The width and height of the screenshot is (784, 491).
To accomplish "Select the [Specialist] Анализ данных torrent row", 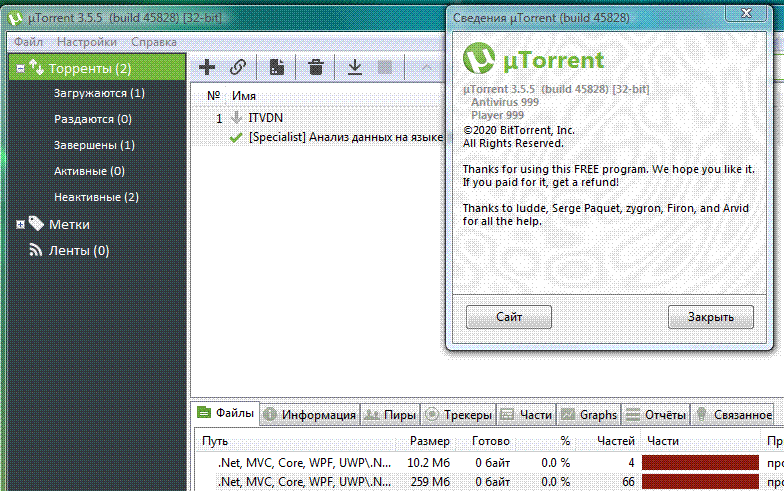I will 320,137.
